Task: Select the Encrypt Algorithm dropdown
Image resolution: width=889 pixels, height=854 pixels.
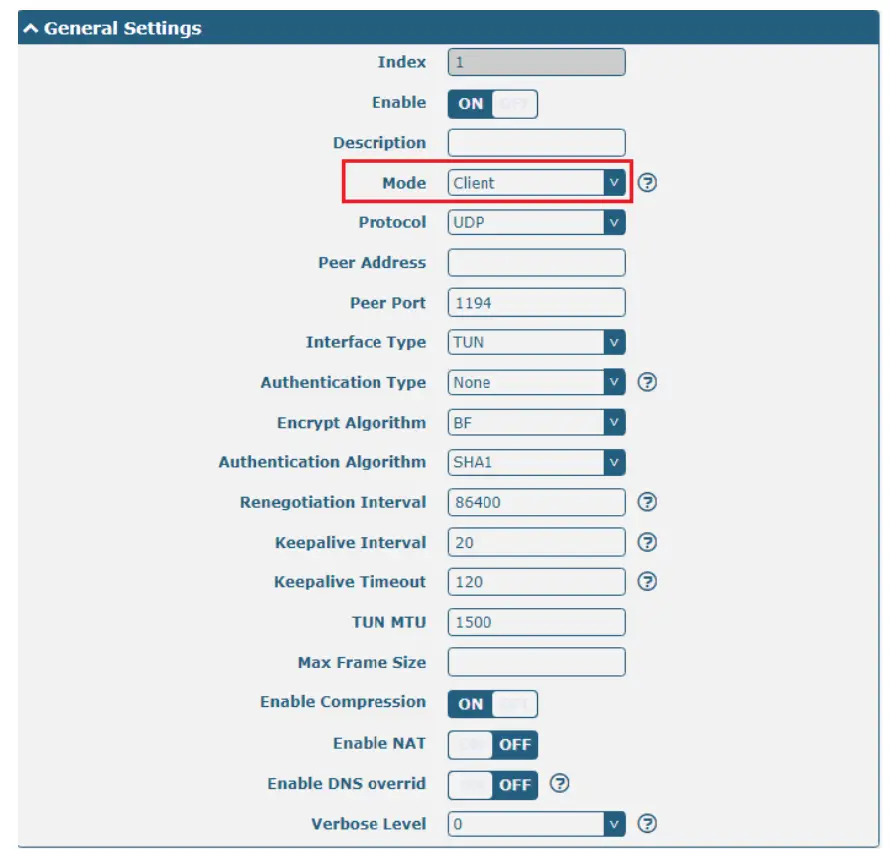Action: 536,422
